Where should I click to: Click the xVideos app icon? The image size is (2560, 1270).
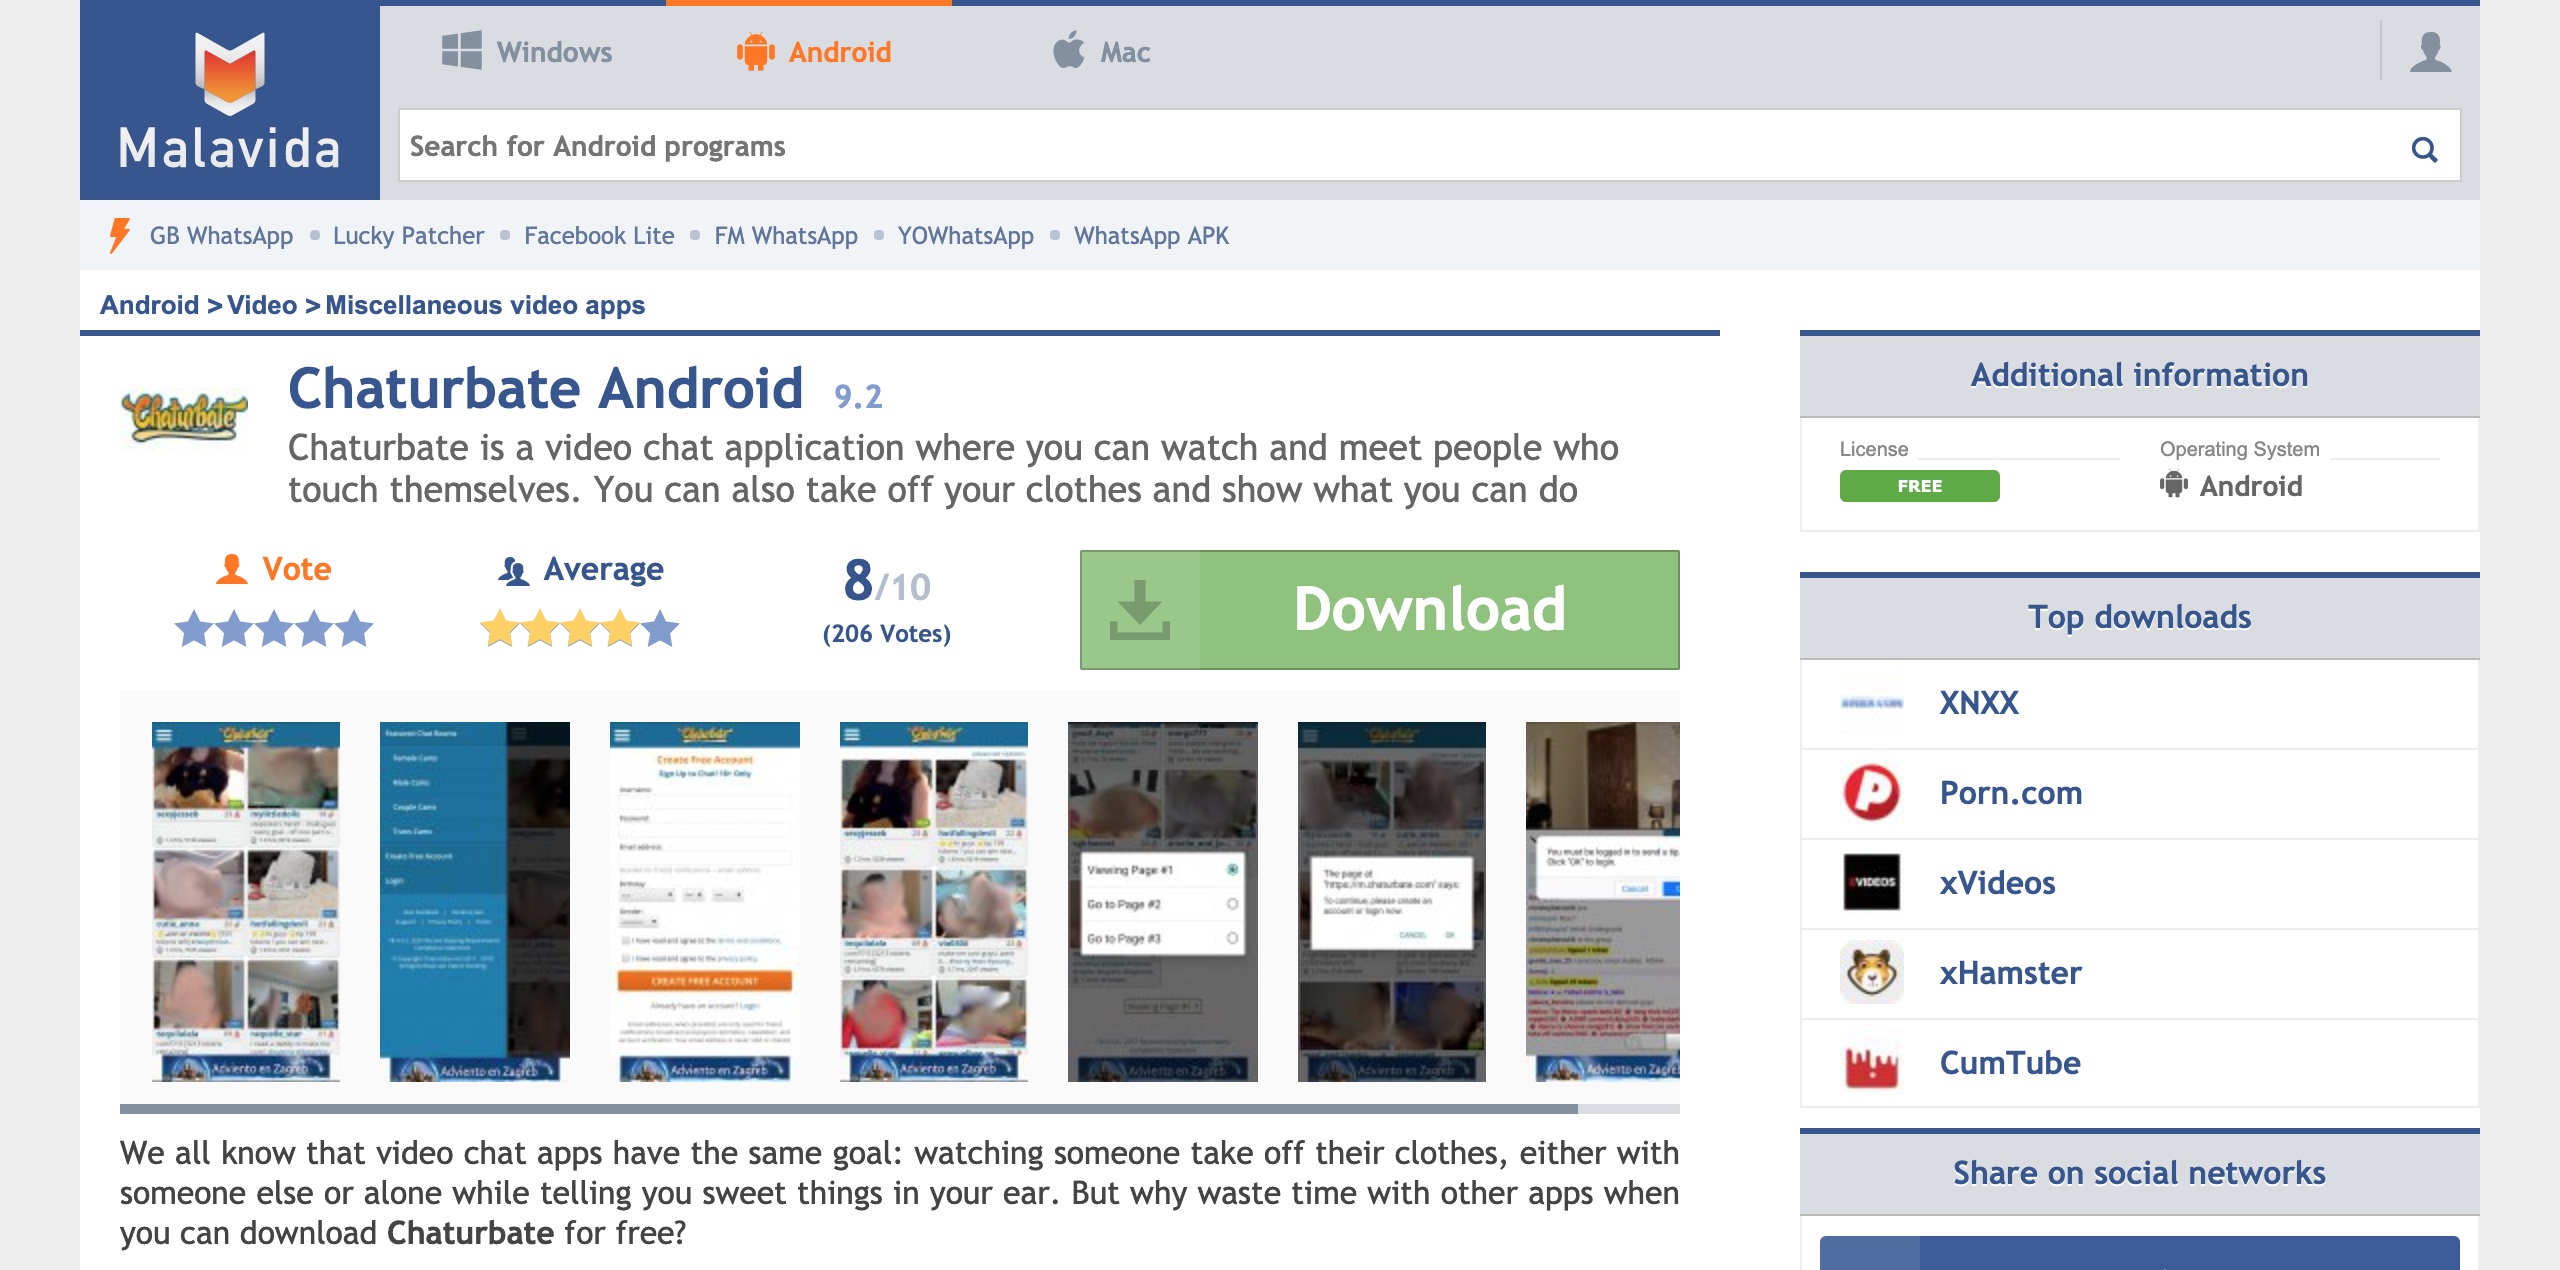tap(1872, 882)
